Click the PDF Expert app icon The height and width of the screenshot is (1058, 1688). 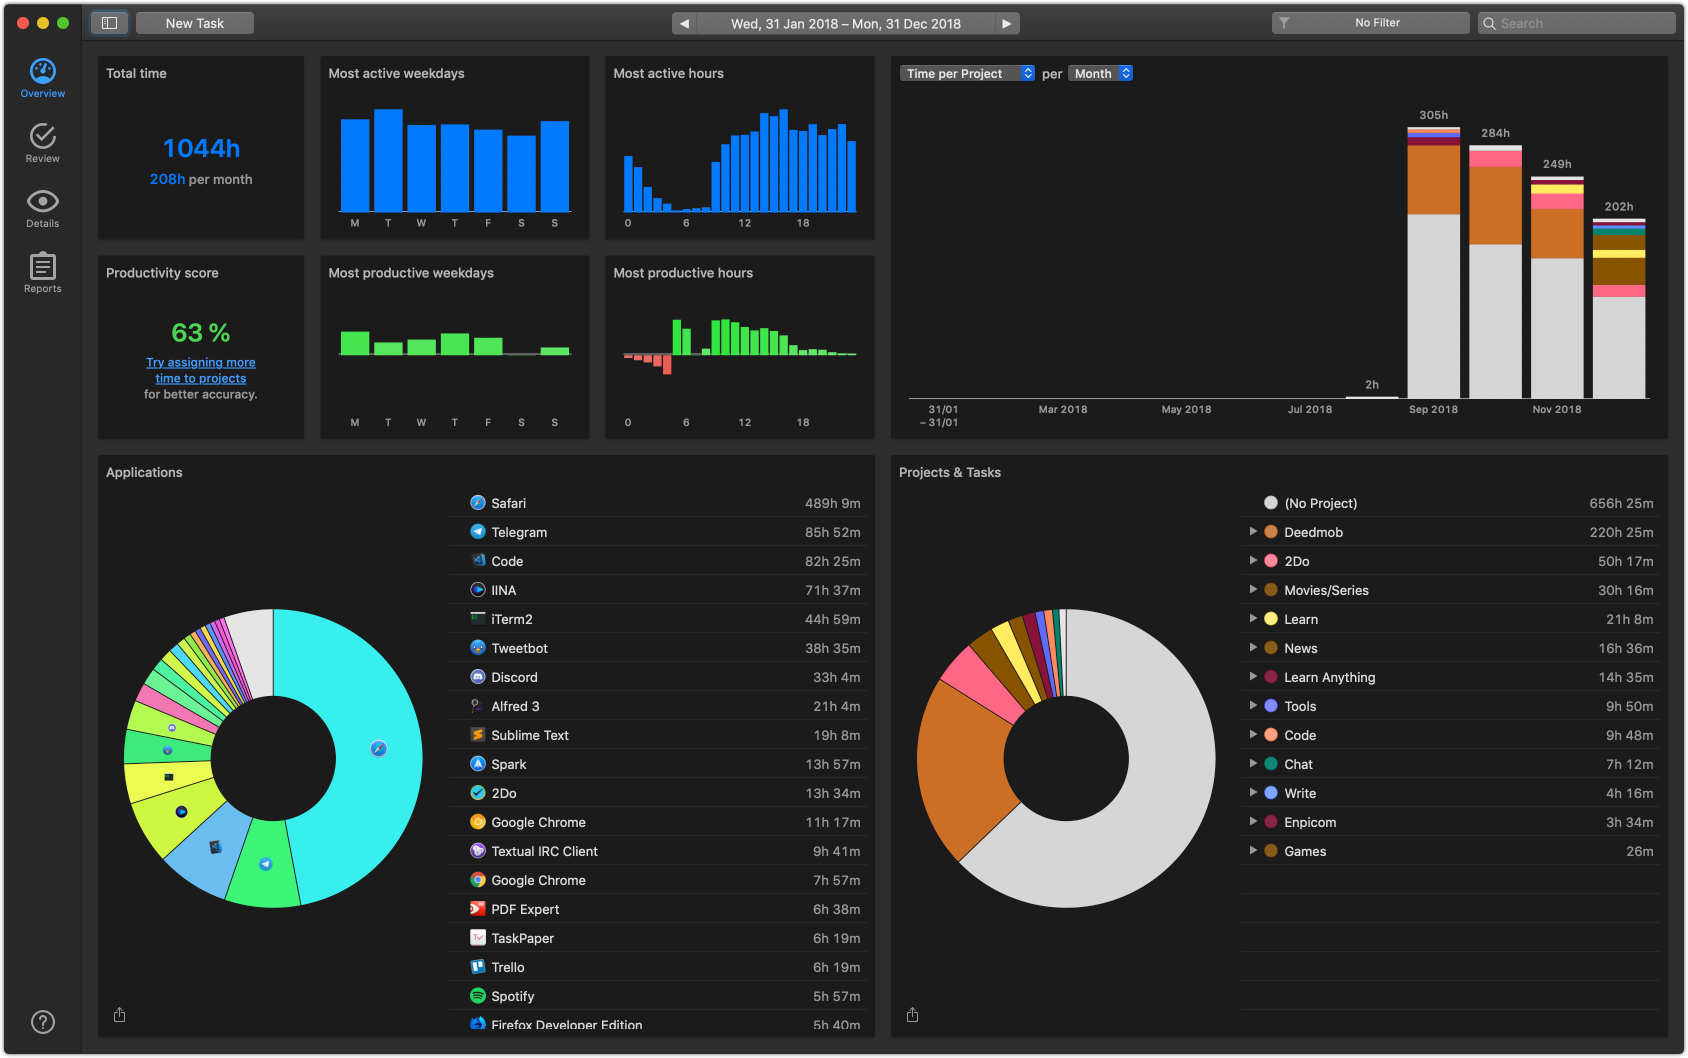478,909
